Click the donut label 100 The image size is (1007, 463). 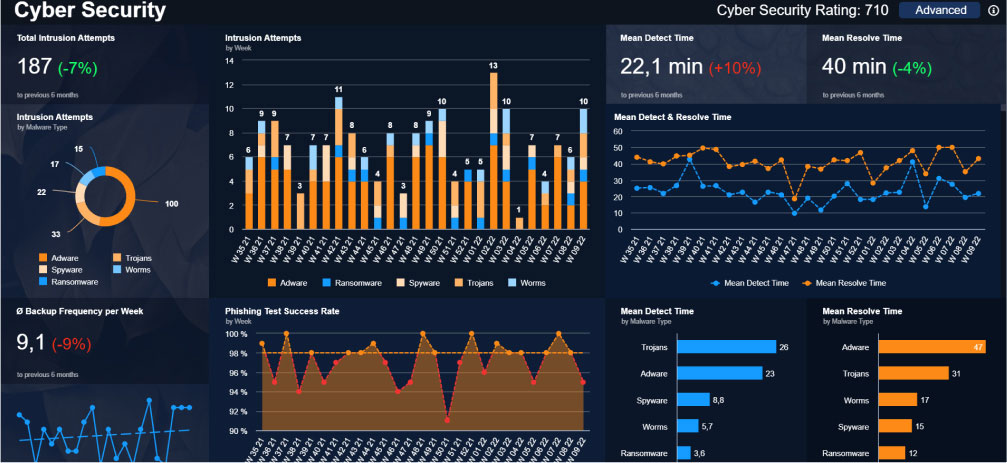171,204
